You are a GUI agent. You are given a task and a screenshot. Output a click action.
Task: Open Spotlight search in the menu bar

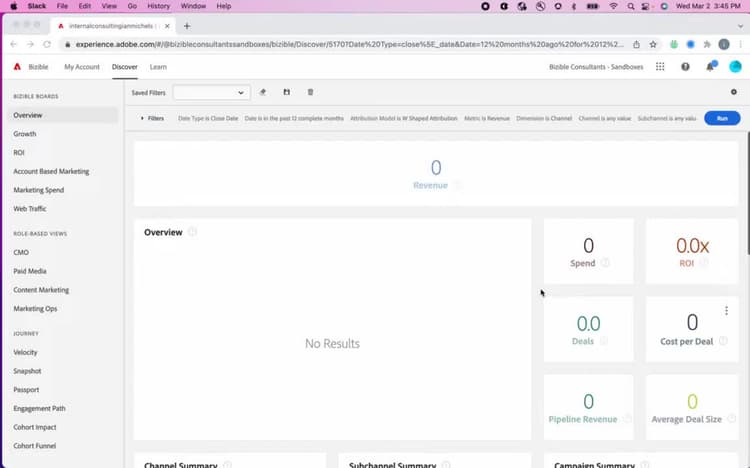point(631,6)
